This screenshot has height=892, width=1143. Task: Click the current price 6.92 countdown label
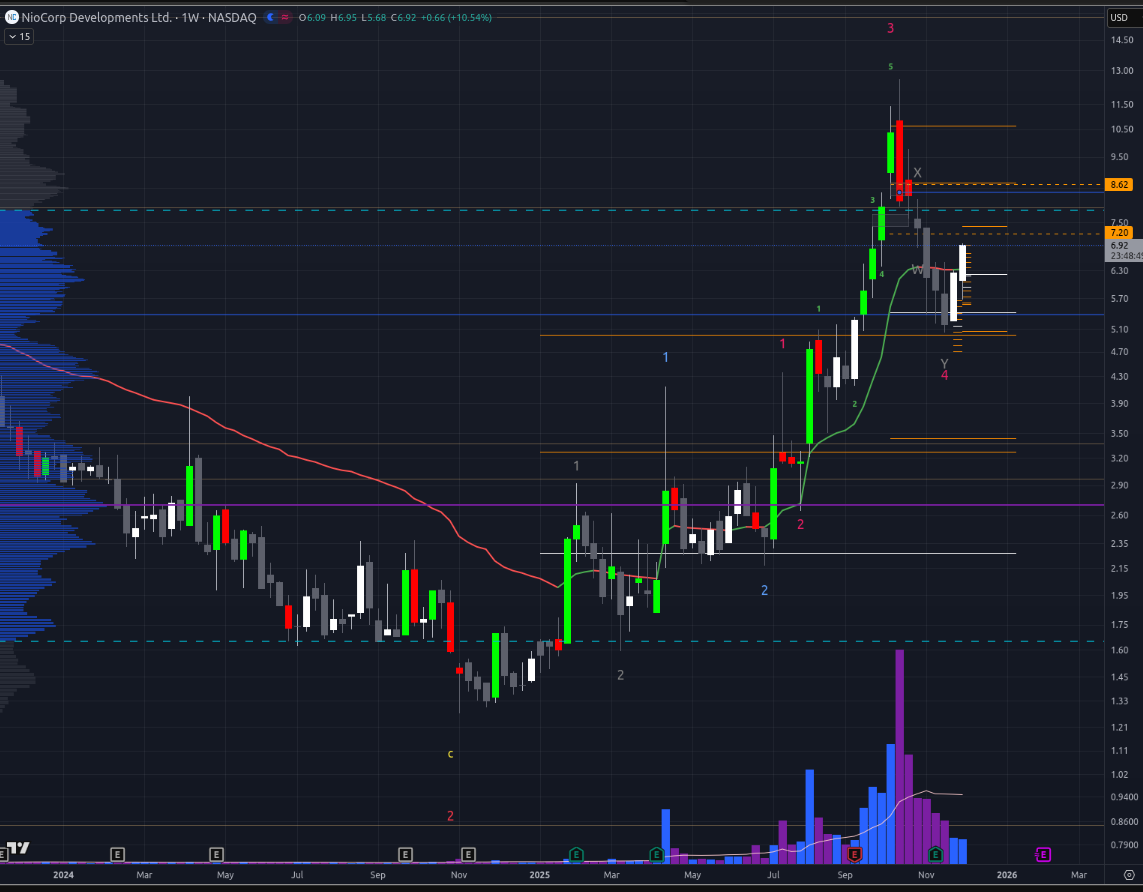point(1119,249)
